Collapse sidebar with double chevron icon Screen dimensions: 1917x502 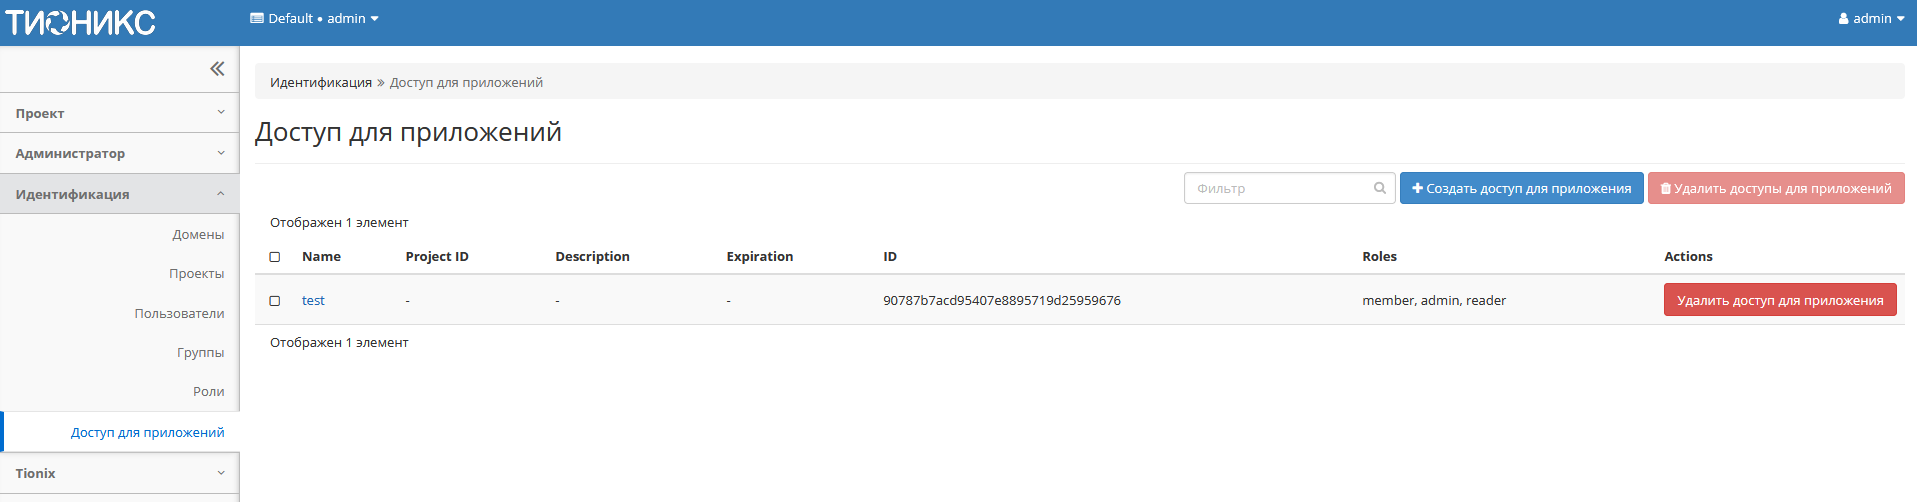217,69
